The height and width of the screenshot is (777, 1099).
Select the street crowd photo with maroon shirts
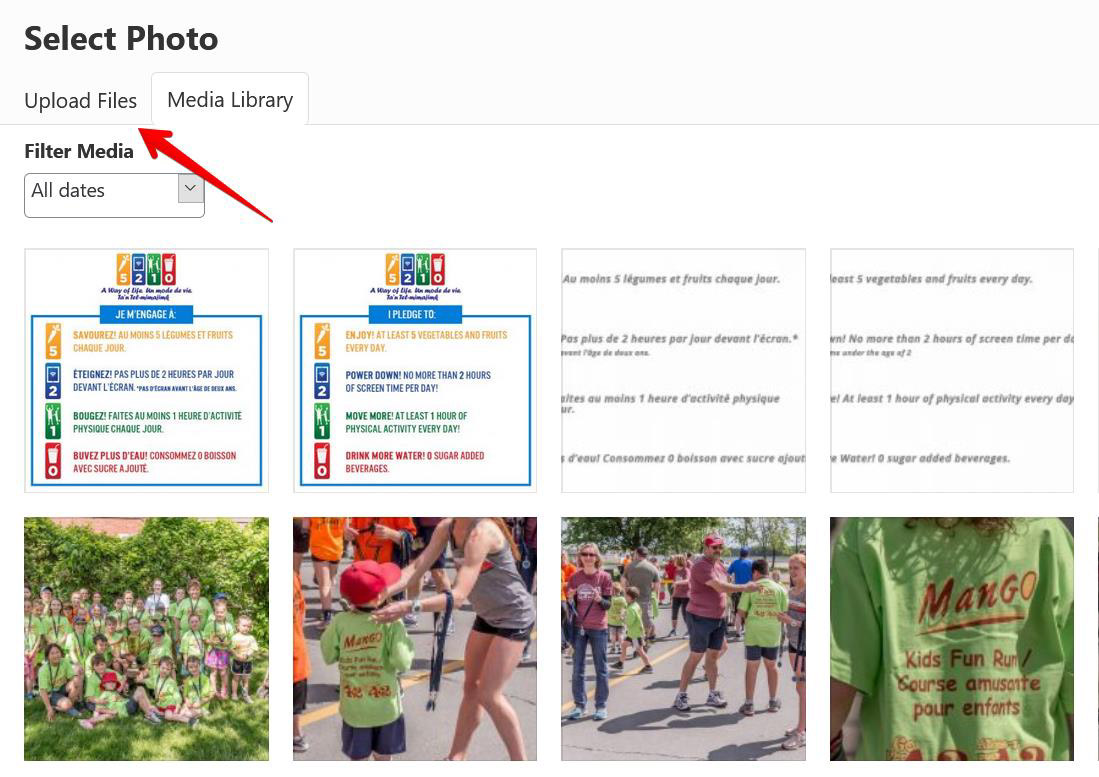(683, 639)
